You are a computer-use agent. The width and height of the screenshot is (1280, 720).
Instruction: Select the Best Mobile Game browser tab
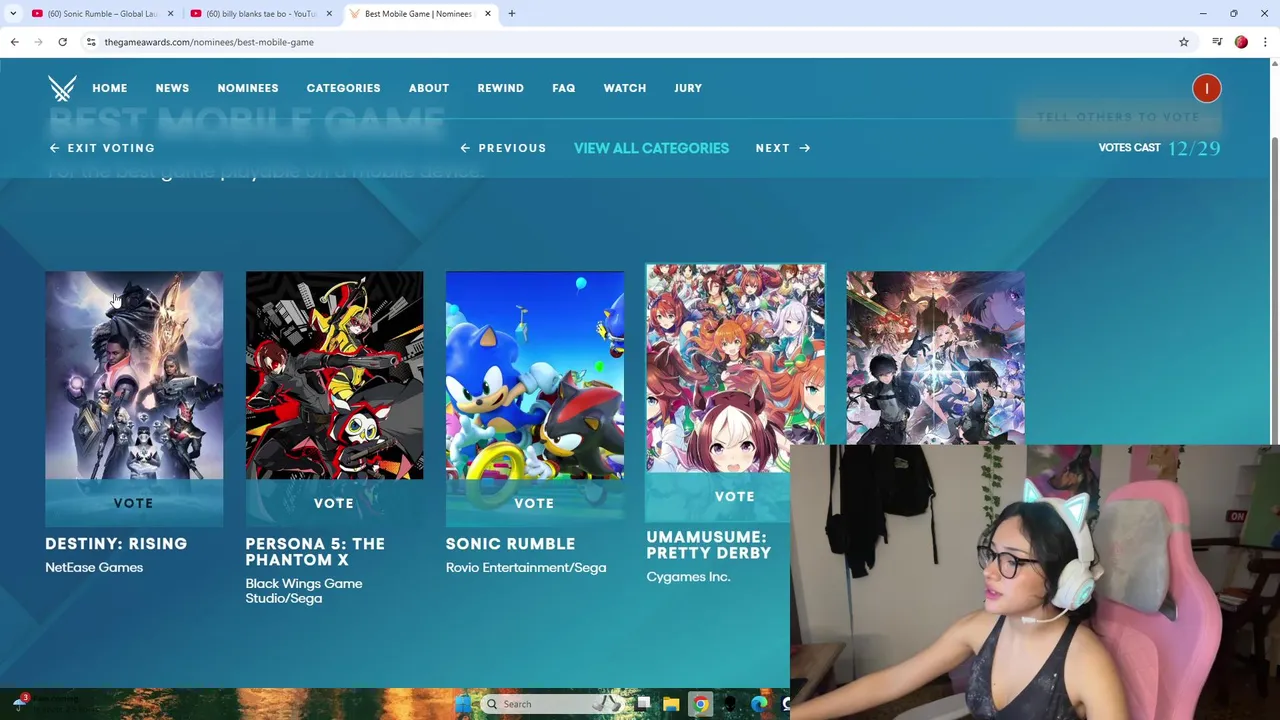point(419,13)
